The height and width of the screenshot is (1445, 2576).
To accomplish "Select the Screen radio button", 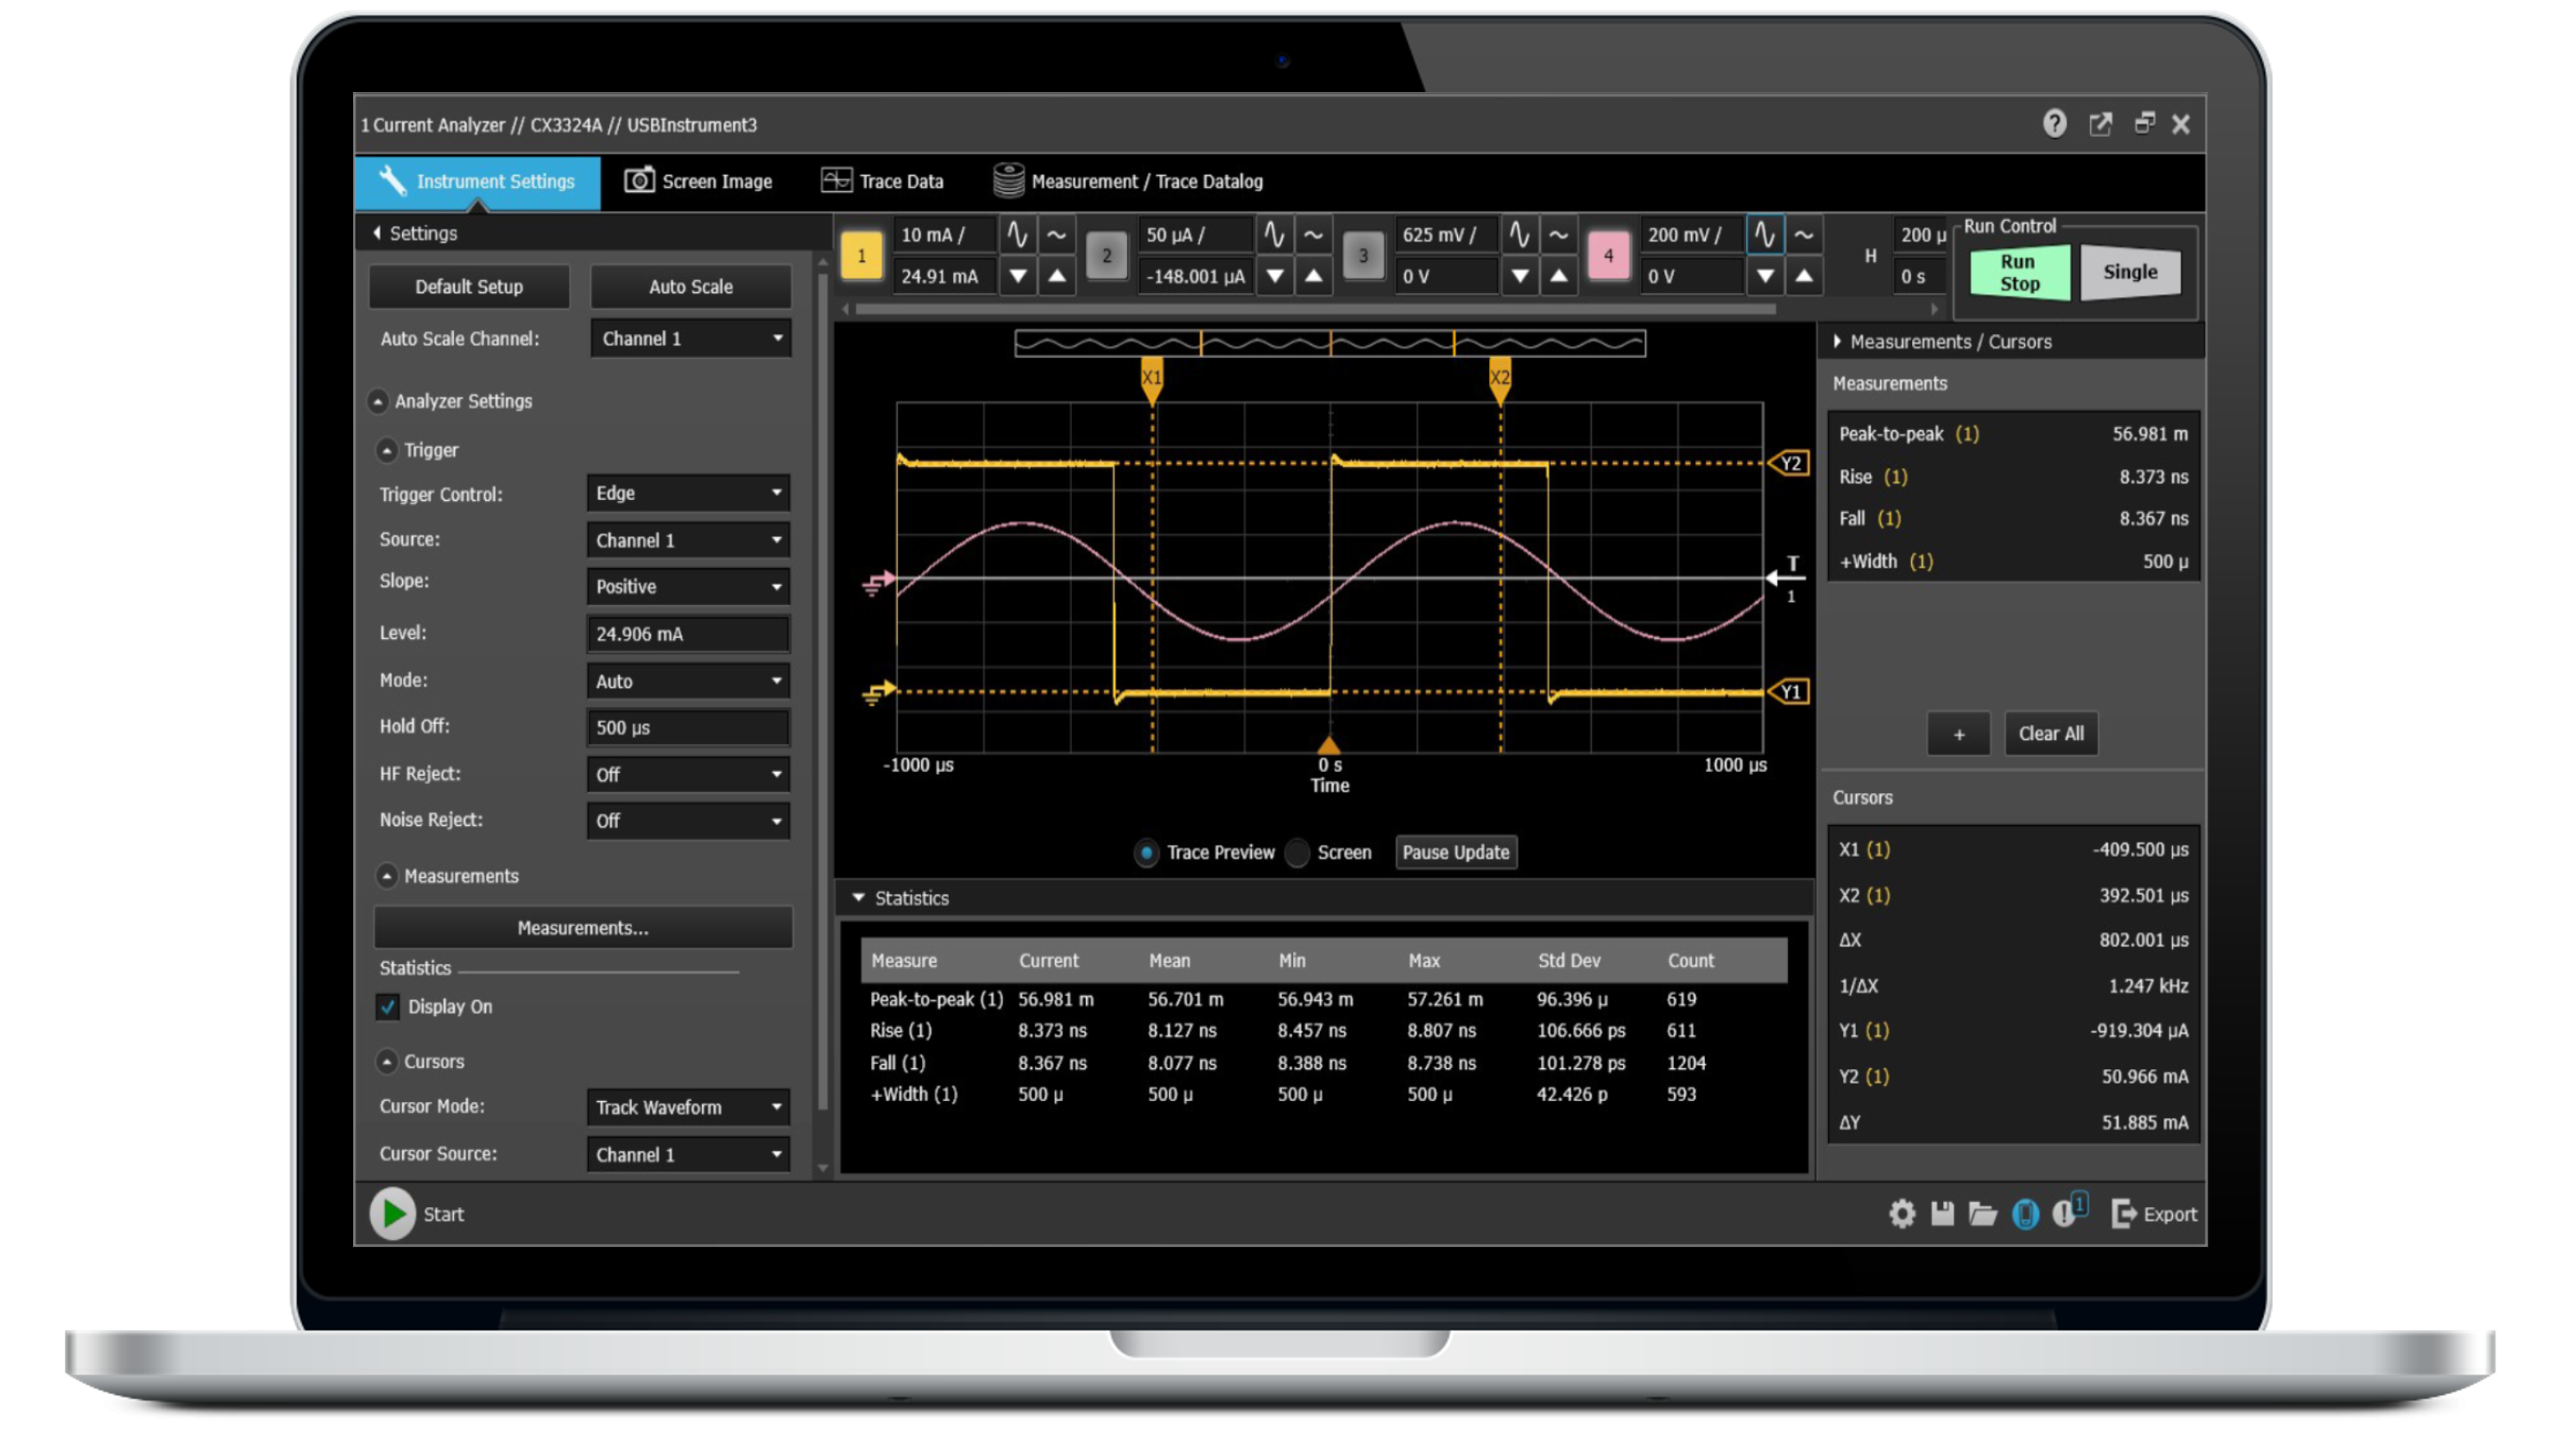I will click(x=1297, y=853).
